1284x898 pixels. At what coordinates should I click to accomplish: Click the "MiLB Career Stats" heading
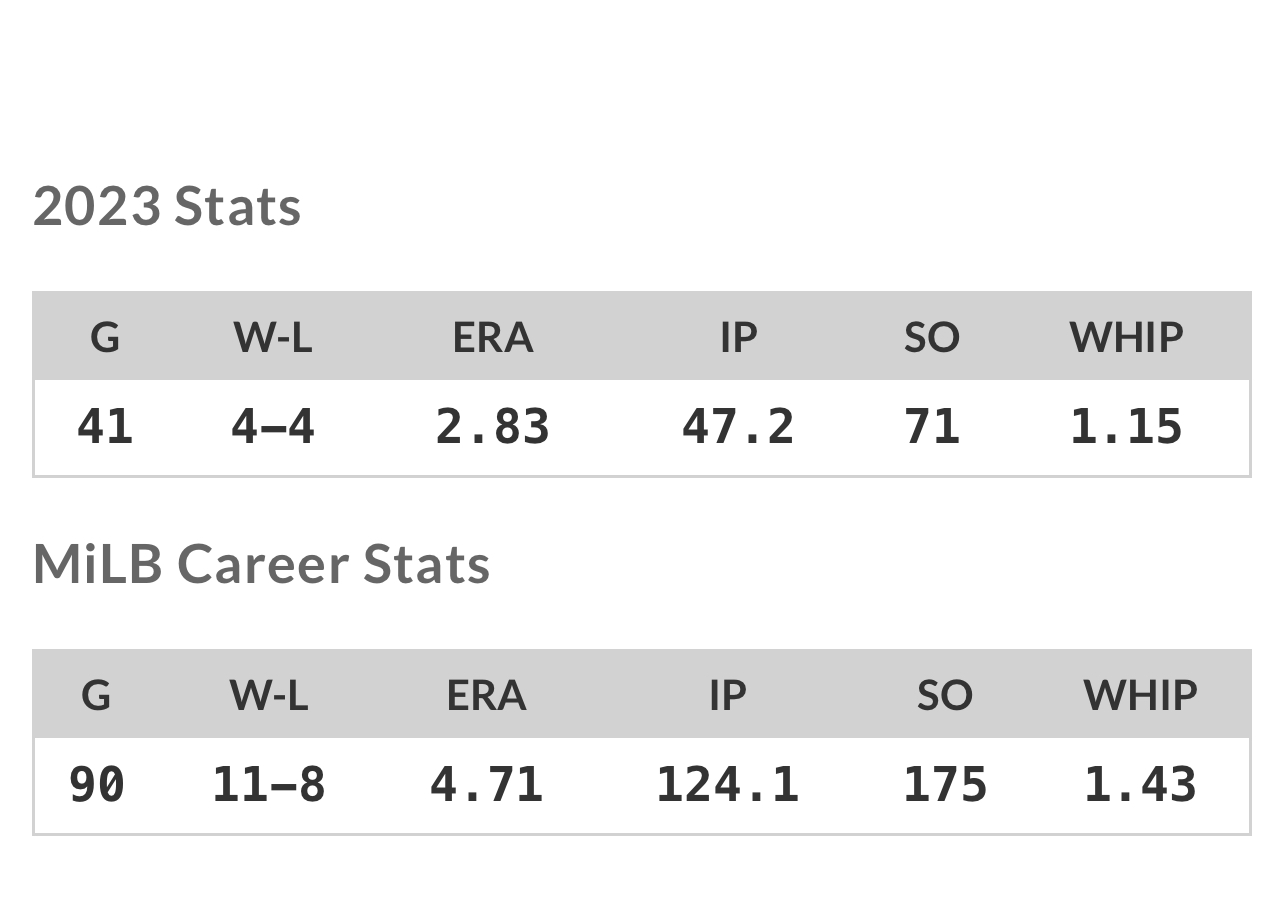(x=261, y=563)
